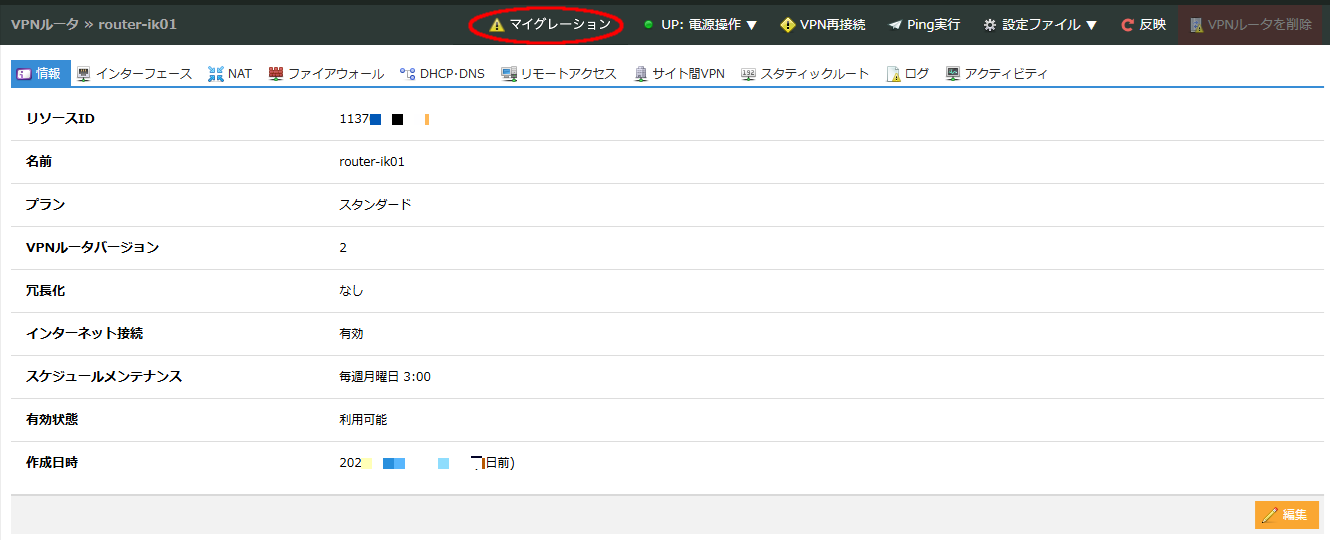1330x540 pixels.
Task: Click the DHCP·DNS network nodes icon
Action: (x=407, y=74)
